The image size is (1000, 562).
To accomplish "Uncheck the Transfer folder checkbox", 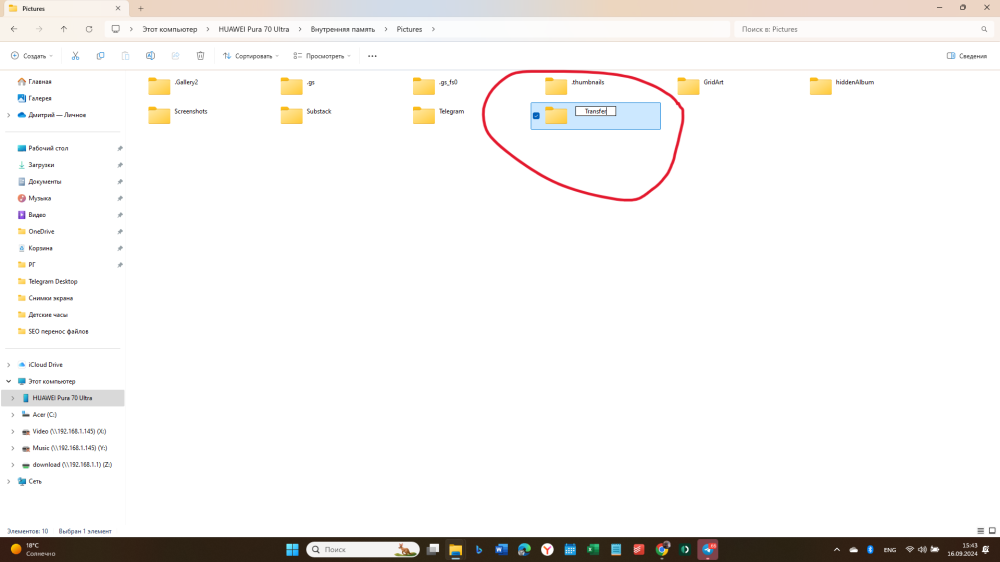I will coord(536,115).
